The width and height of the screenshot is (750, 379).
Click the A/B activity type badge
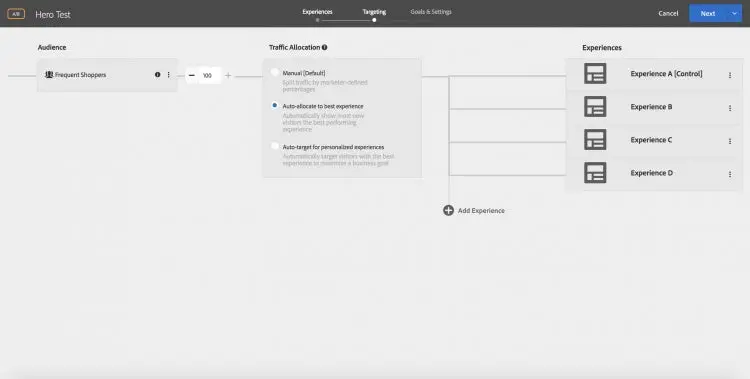point(16,14)
